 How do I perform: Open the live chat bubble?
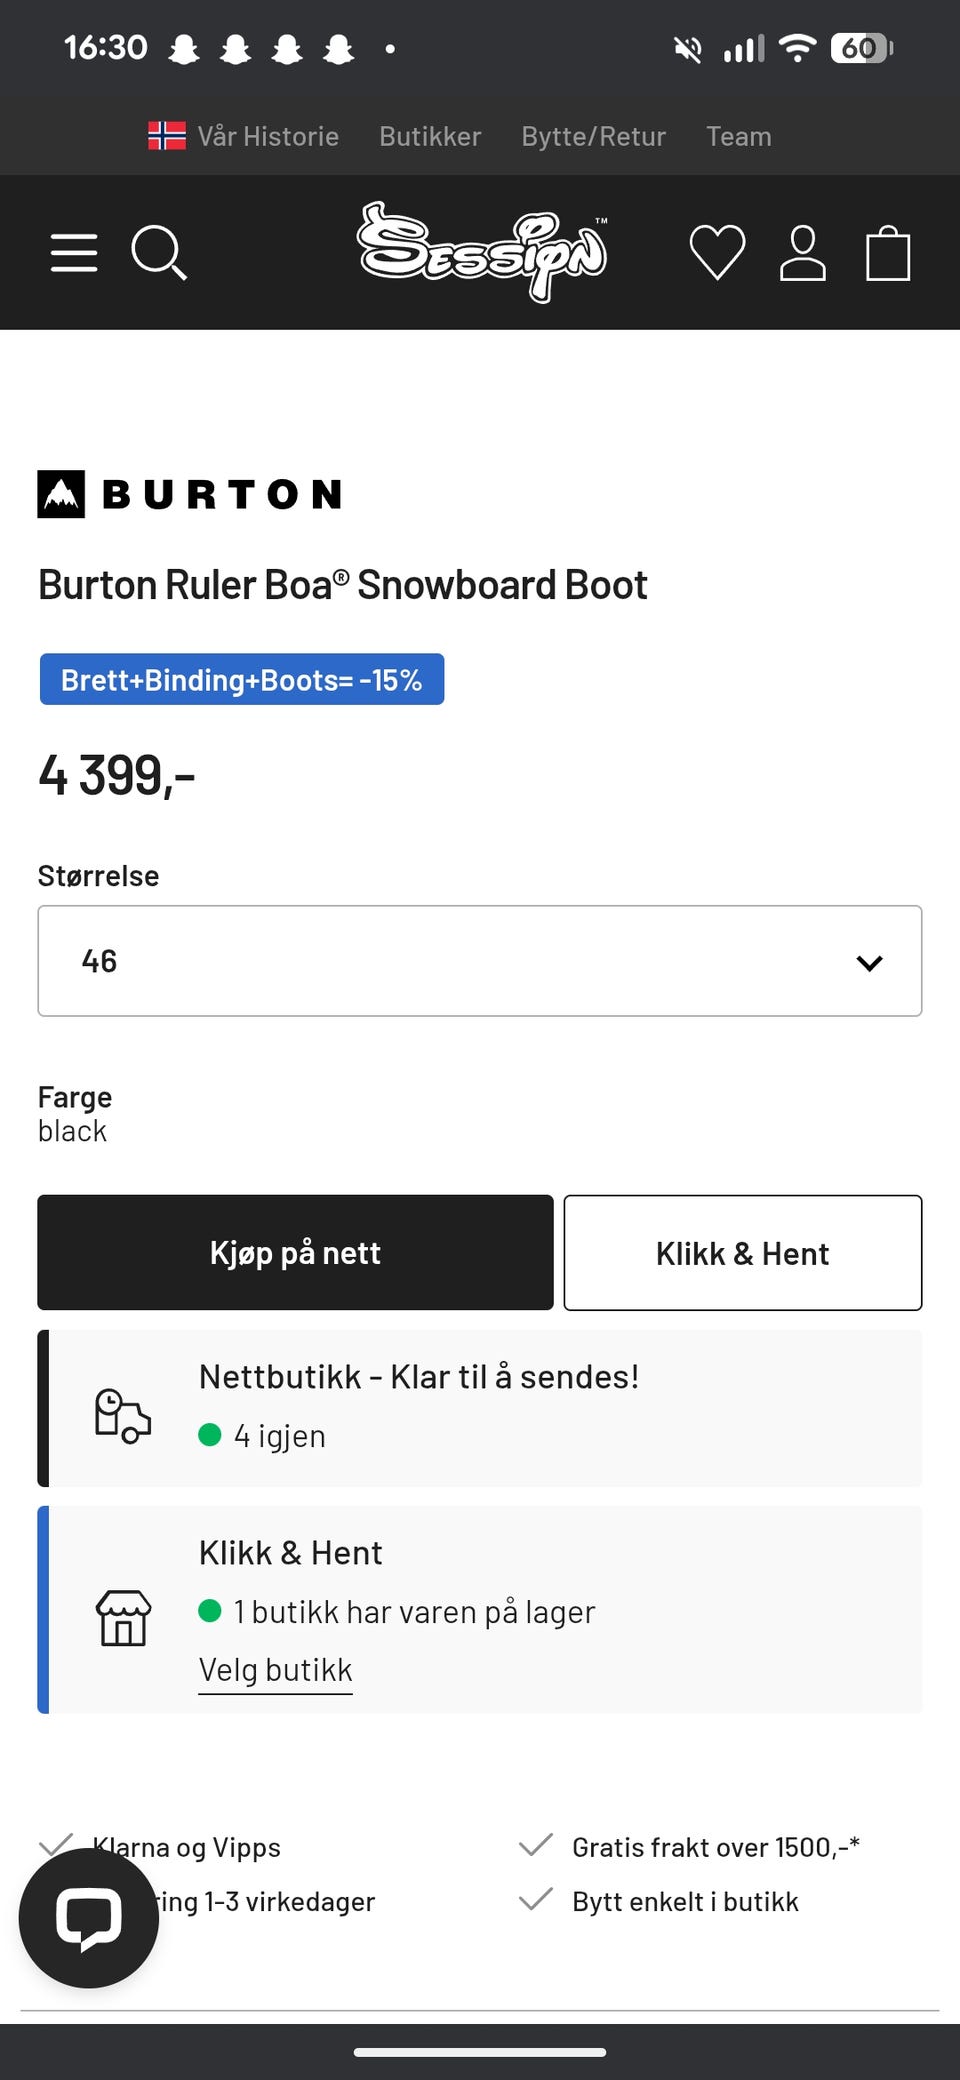(88, 1917)
